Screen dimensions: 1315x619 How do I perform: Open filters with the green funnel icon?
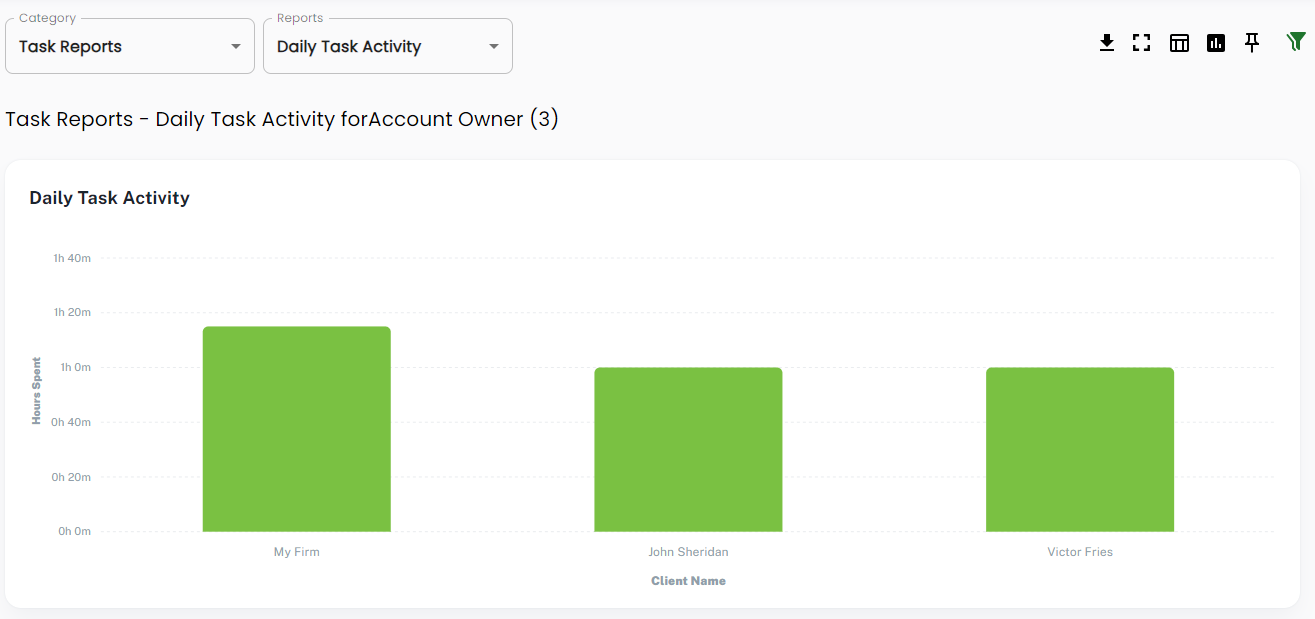tap(1296, 42)
